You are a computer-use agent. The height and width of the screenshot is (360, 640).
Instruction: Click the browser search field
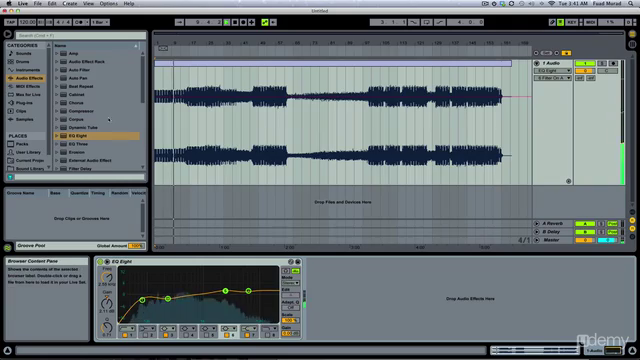80,36
